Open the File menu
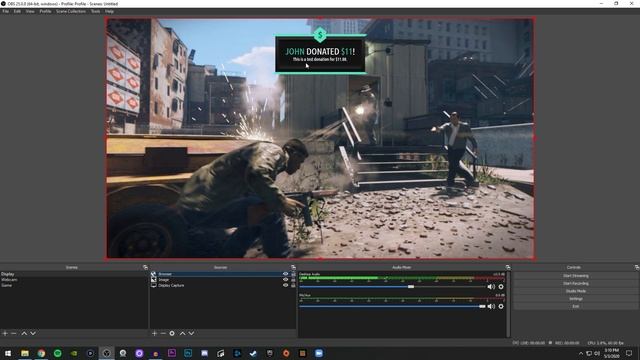This screenshot has width=640, height=360. click(5, 11)
